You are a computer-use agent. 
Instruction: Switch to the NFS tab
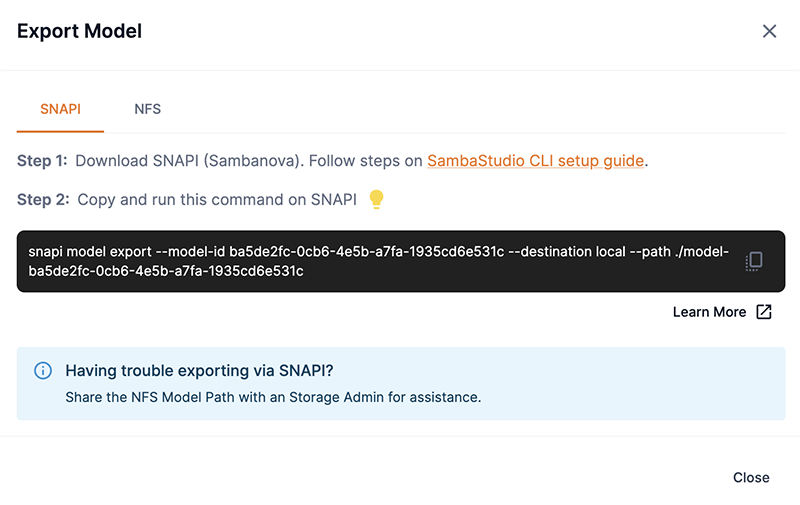click(x=147, y=109)
